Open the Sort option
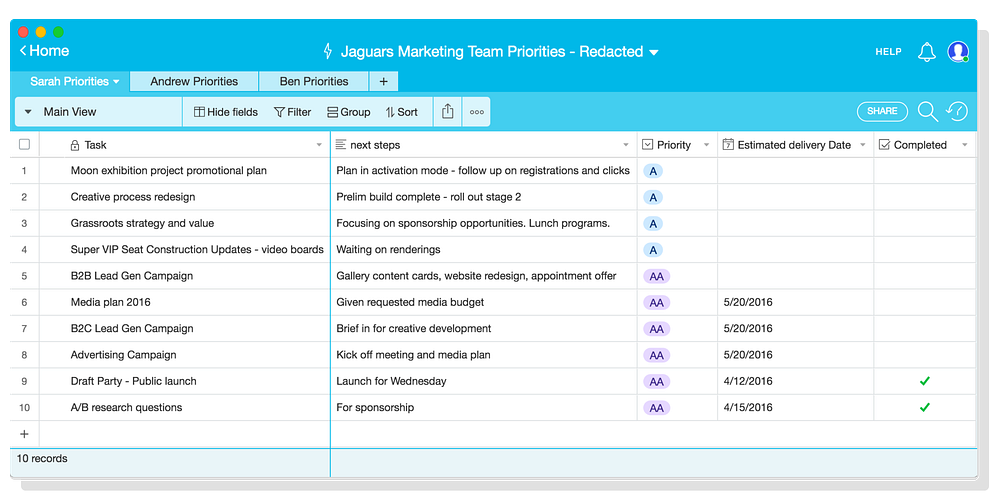1000x495 pixels. (402, 112)
